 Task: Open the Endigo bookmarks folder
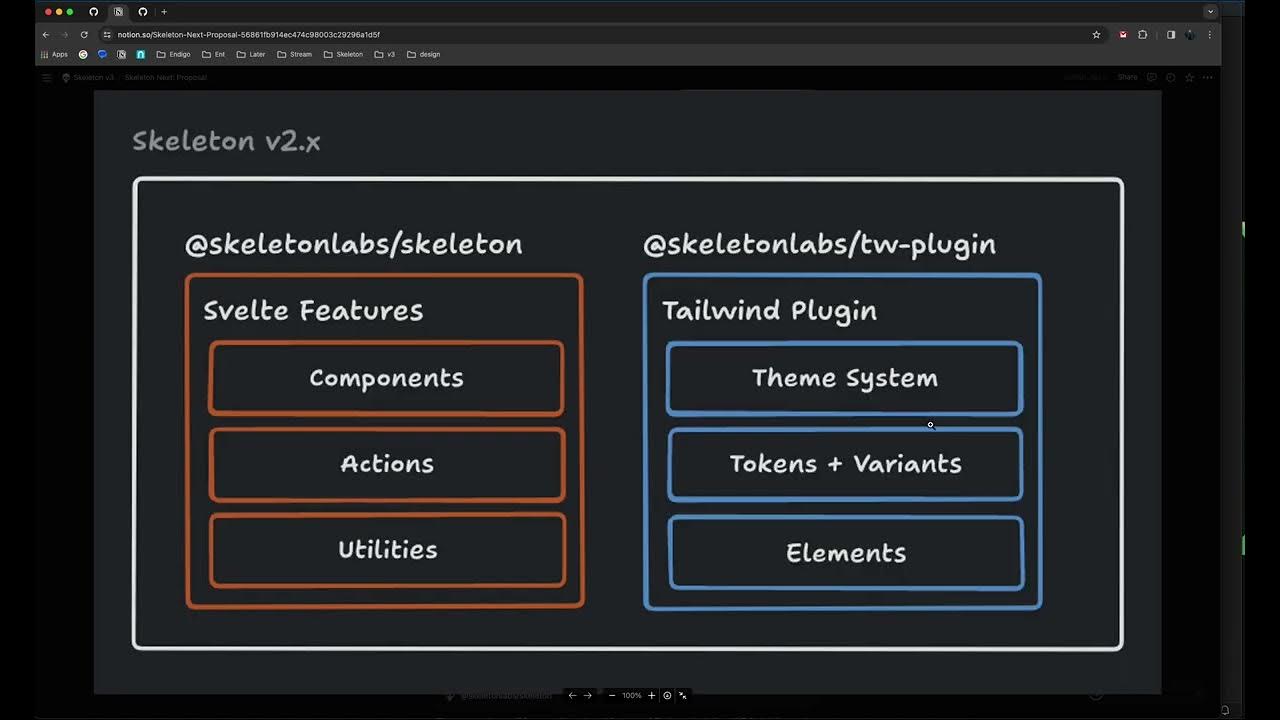click(174, 54)
